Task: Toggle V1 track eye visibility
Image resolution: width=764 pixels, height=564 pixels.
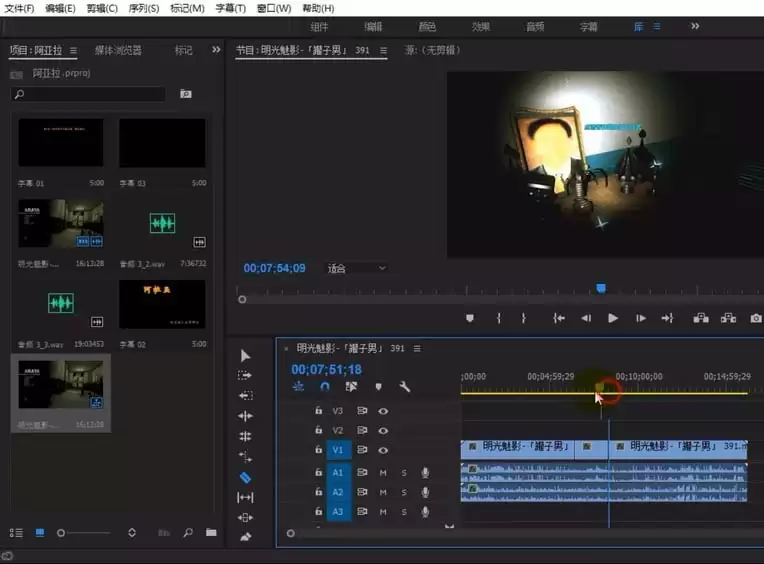Action: [383, 451]
